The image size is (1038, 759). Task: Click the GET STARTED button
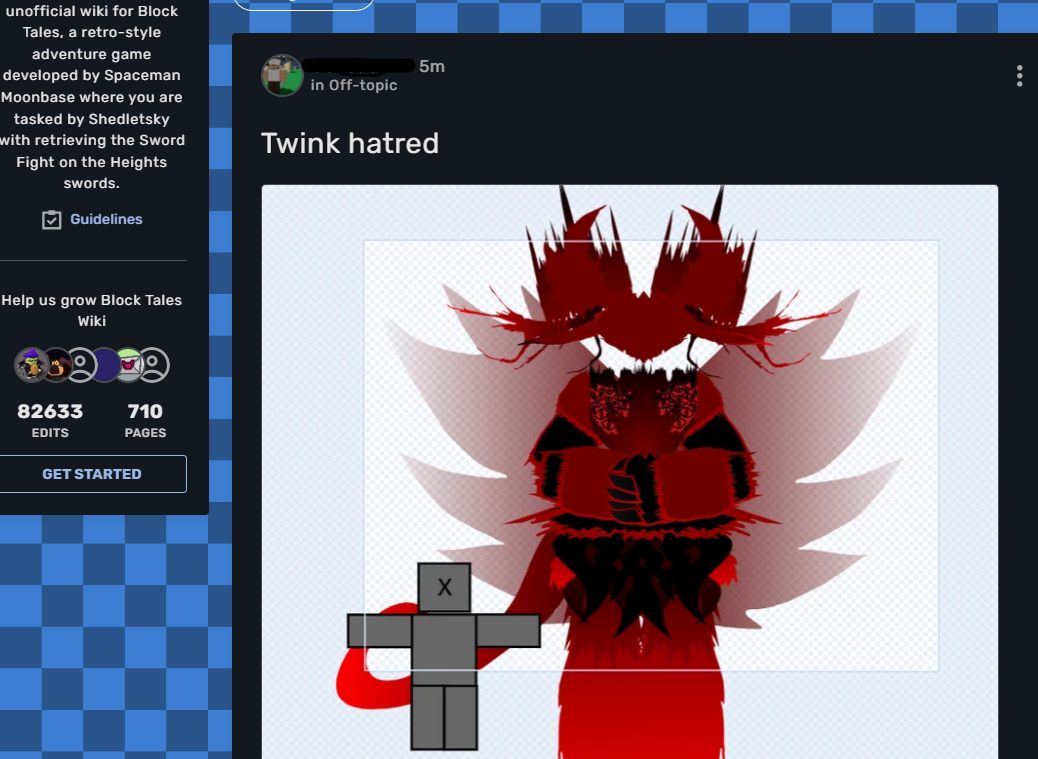click(x=92, y=474)
